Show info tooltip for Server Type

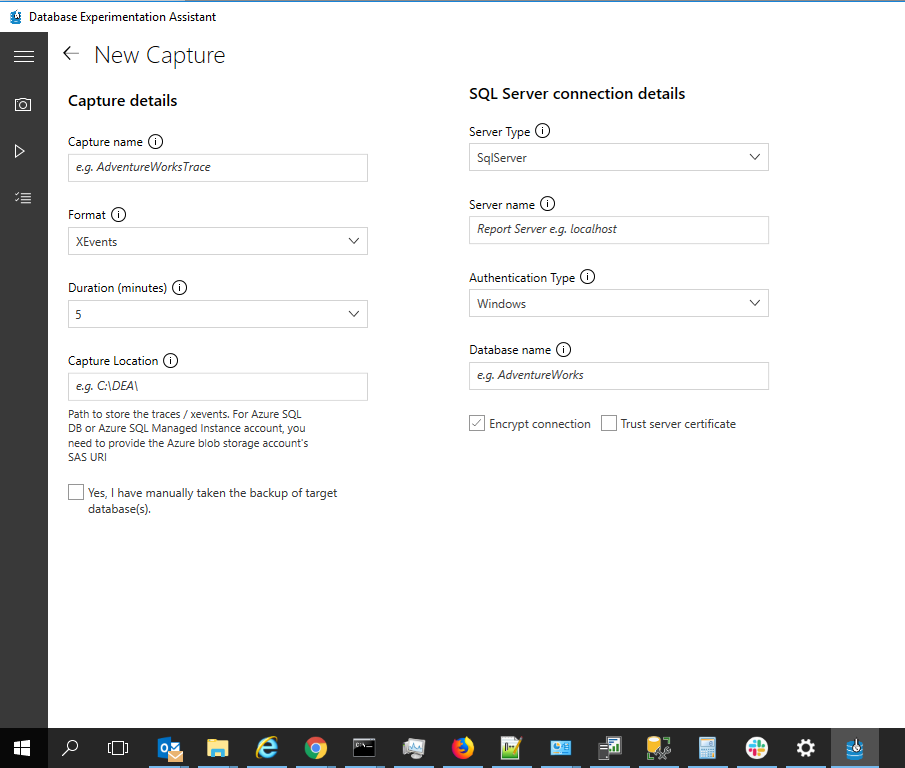[x=543, y=131]
